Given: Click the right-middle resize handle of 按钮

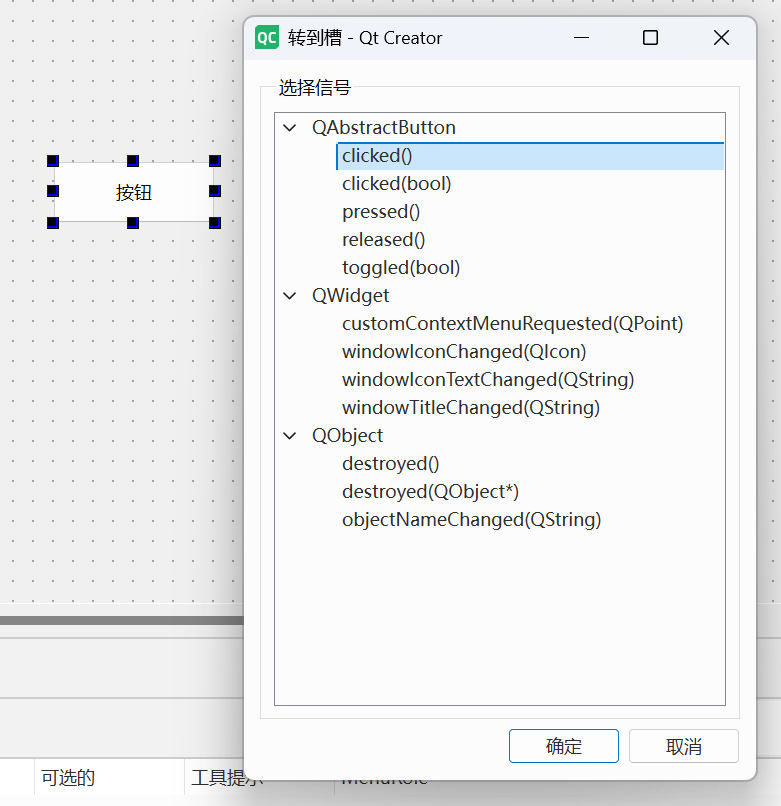Looking at the screenshot, I should [x=215, y=191].
